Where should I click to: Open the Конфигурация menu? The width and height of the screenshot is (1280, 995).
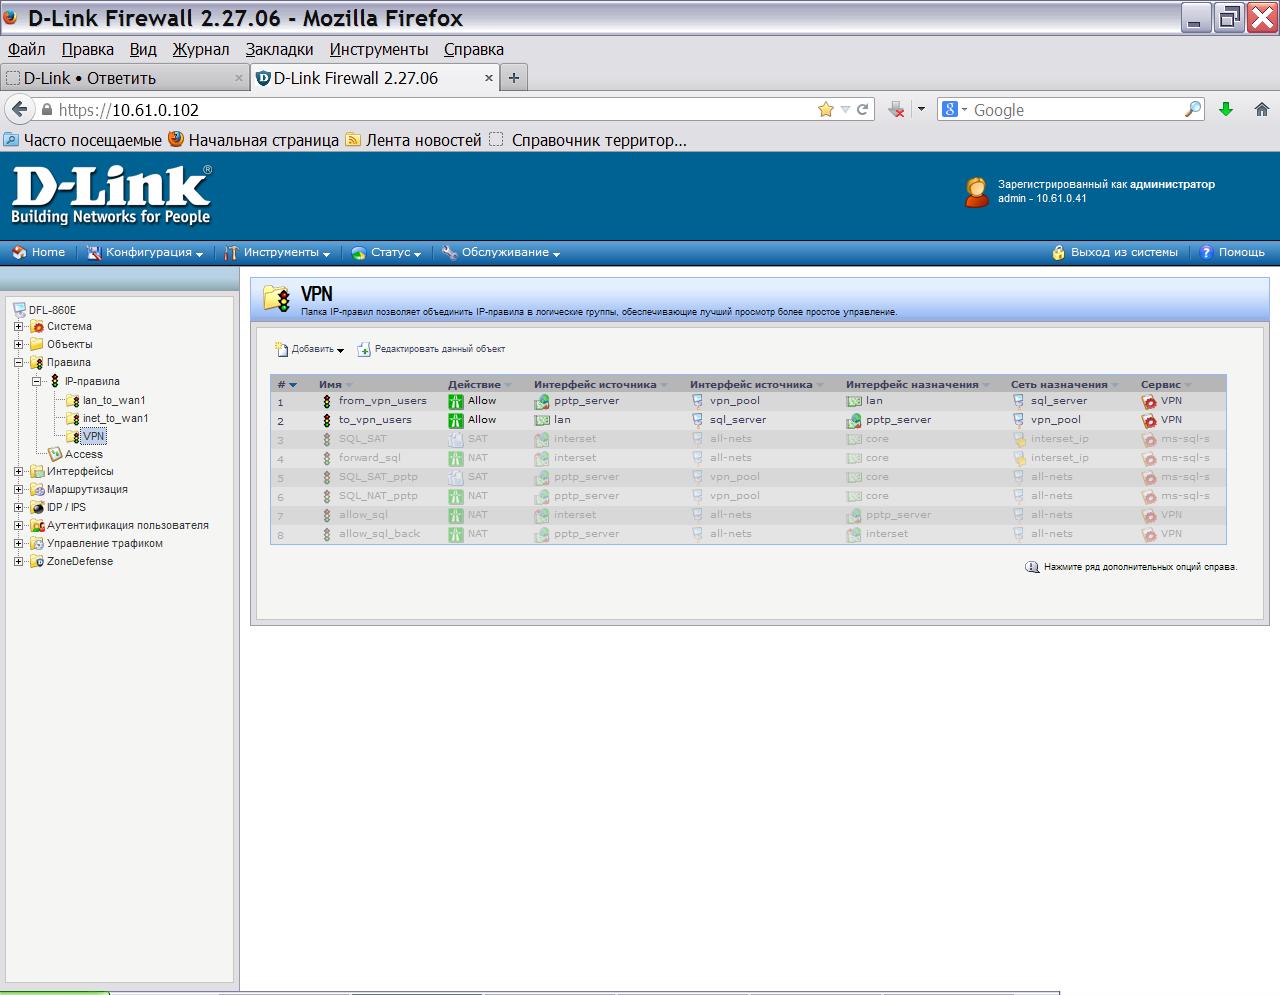(x=145, y=253)
